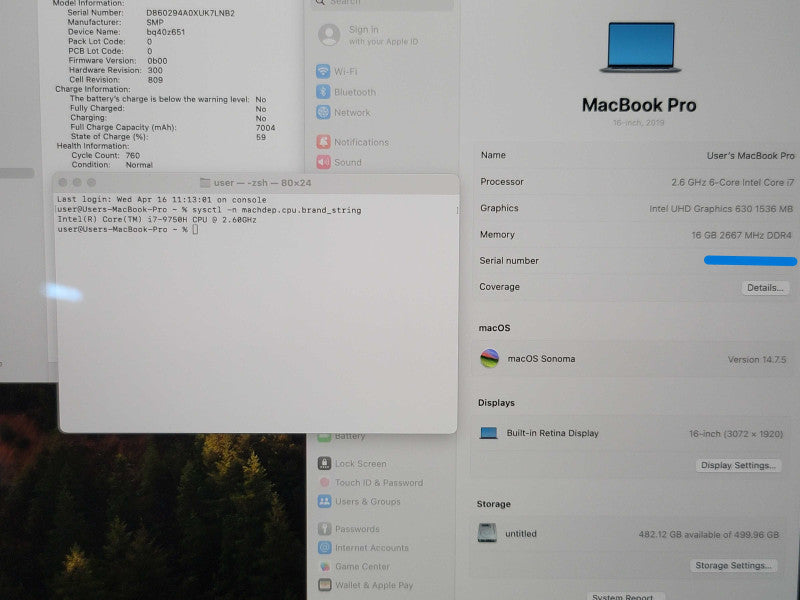Click Manufacturer SMP value
This screenshot has height=600, width=800.
click(155, 22)
